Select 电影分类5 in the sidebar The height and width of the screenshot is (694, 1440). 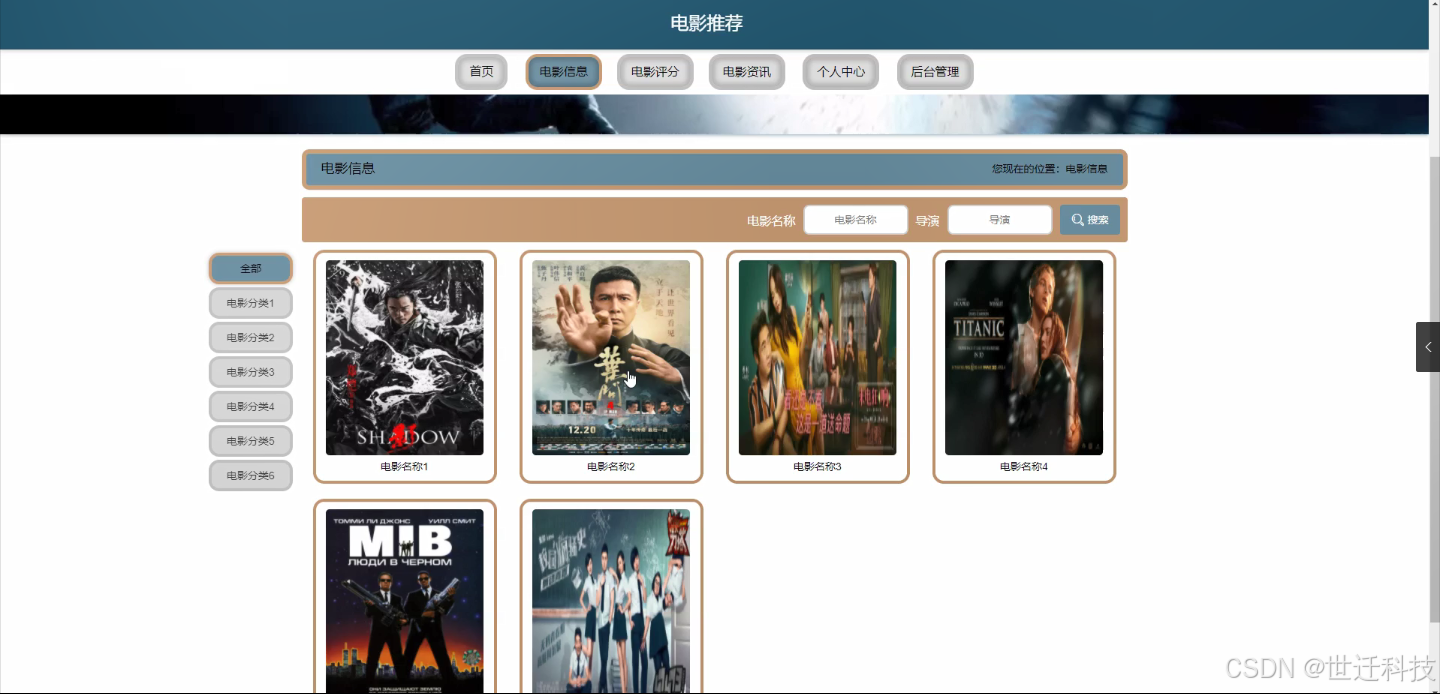pyautogui.click(x=251, y=441)
